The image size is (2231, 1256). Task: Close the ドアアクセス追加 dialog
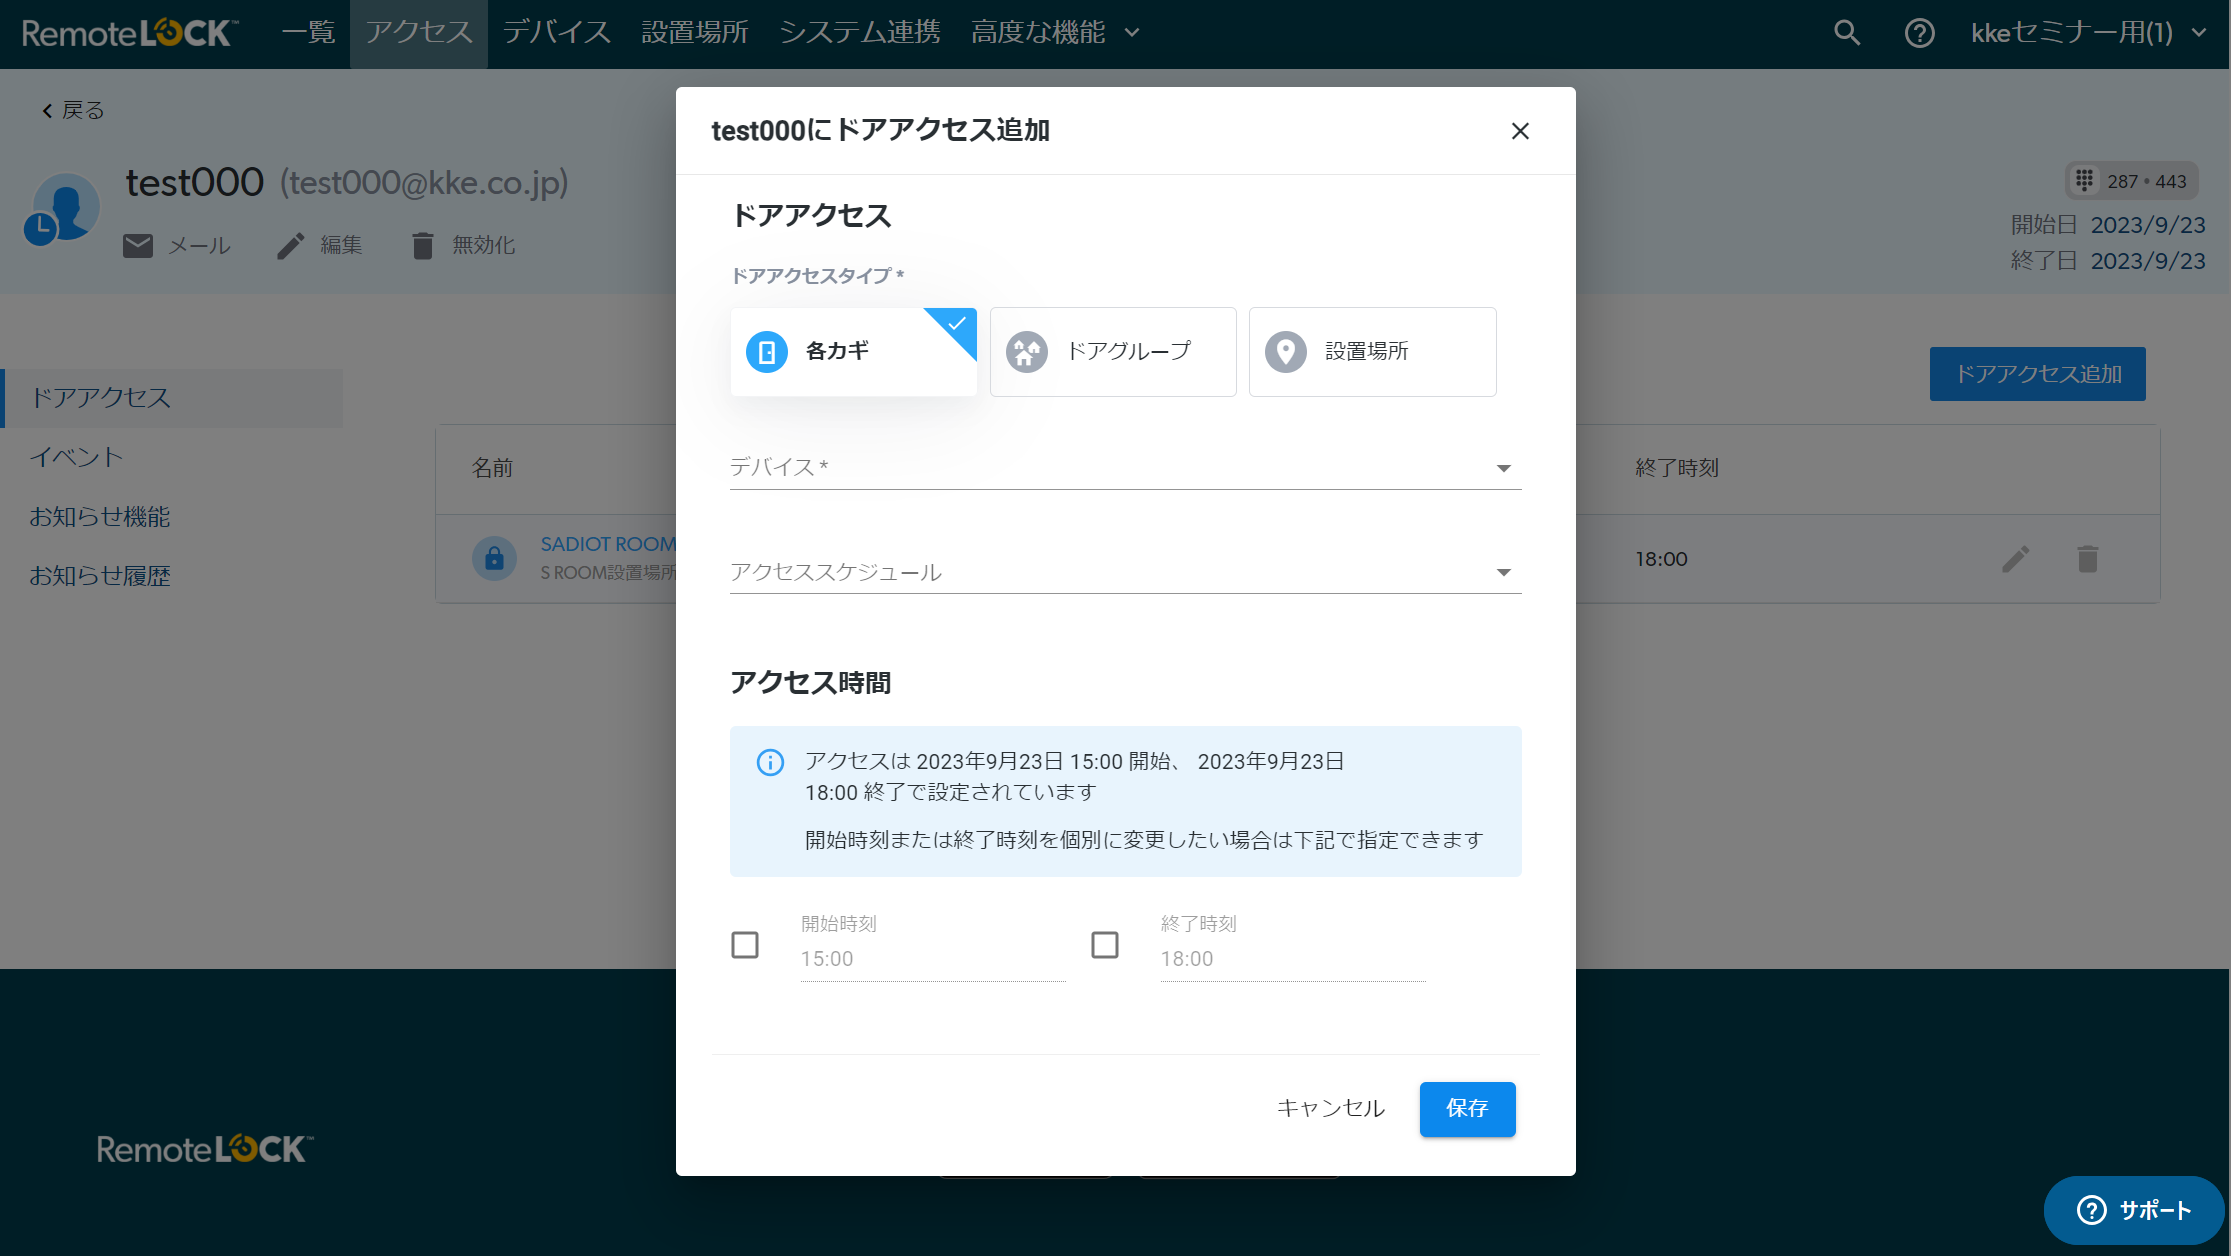click(1520, 131)
